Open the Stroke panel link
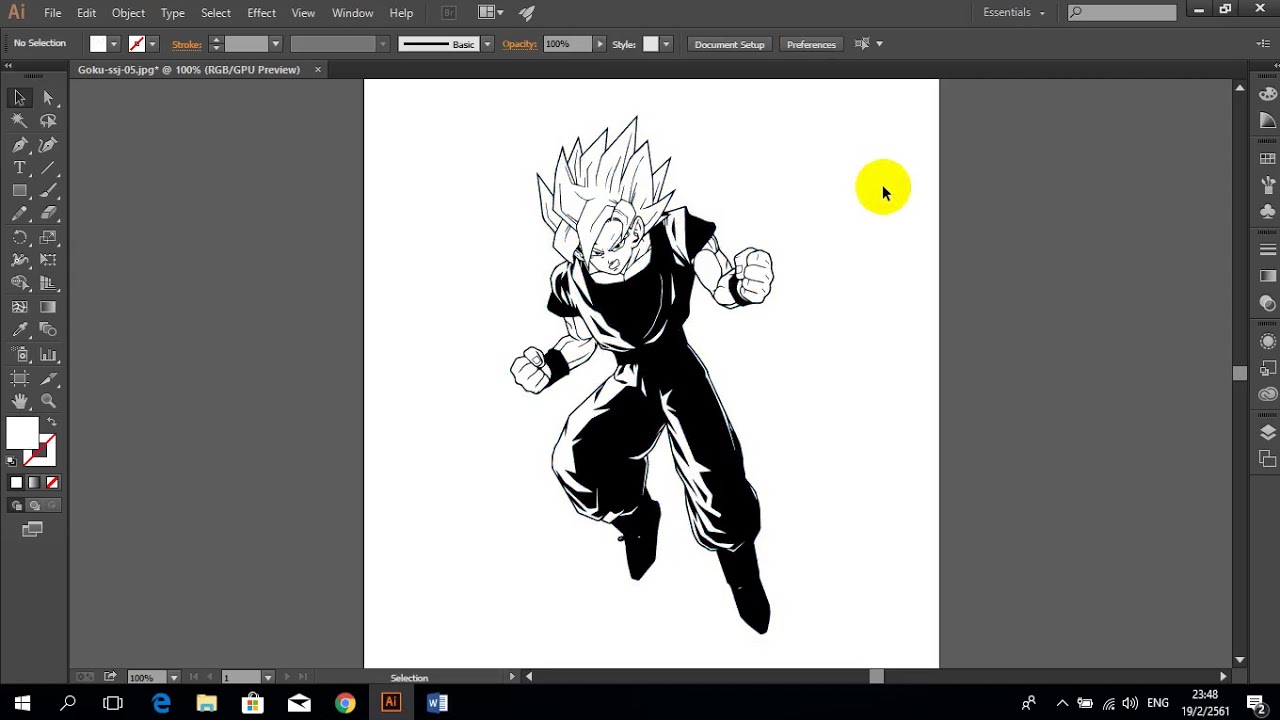This screenshot has width=1280, height=720. (x=187, y=44)
